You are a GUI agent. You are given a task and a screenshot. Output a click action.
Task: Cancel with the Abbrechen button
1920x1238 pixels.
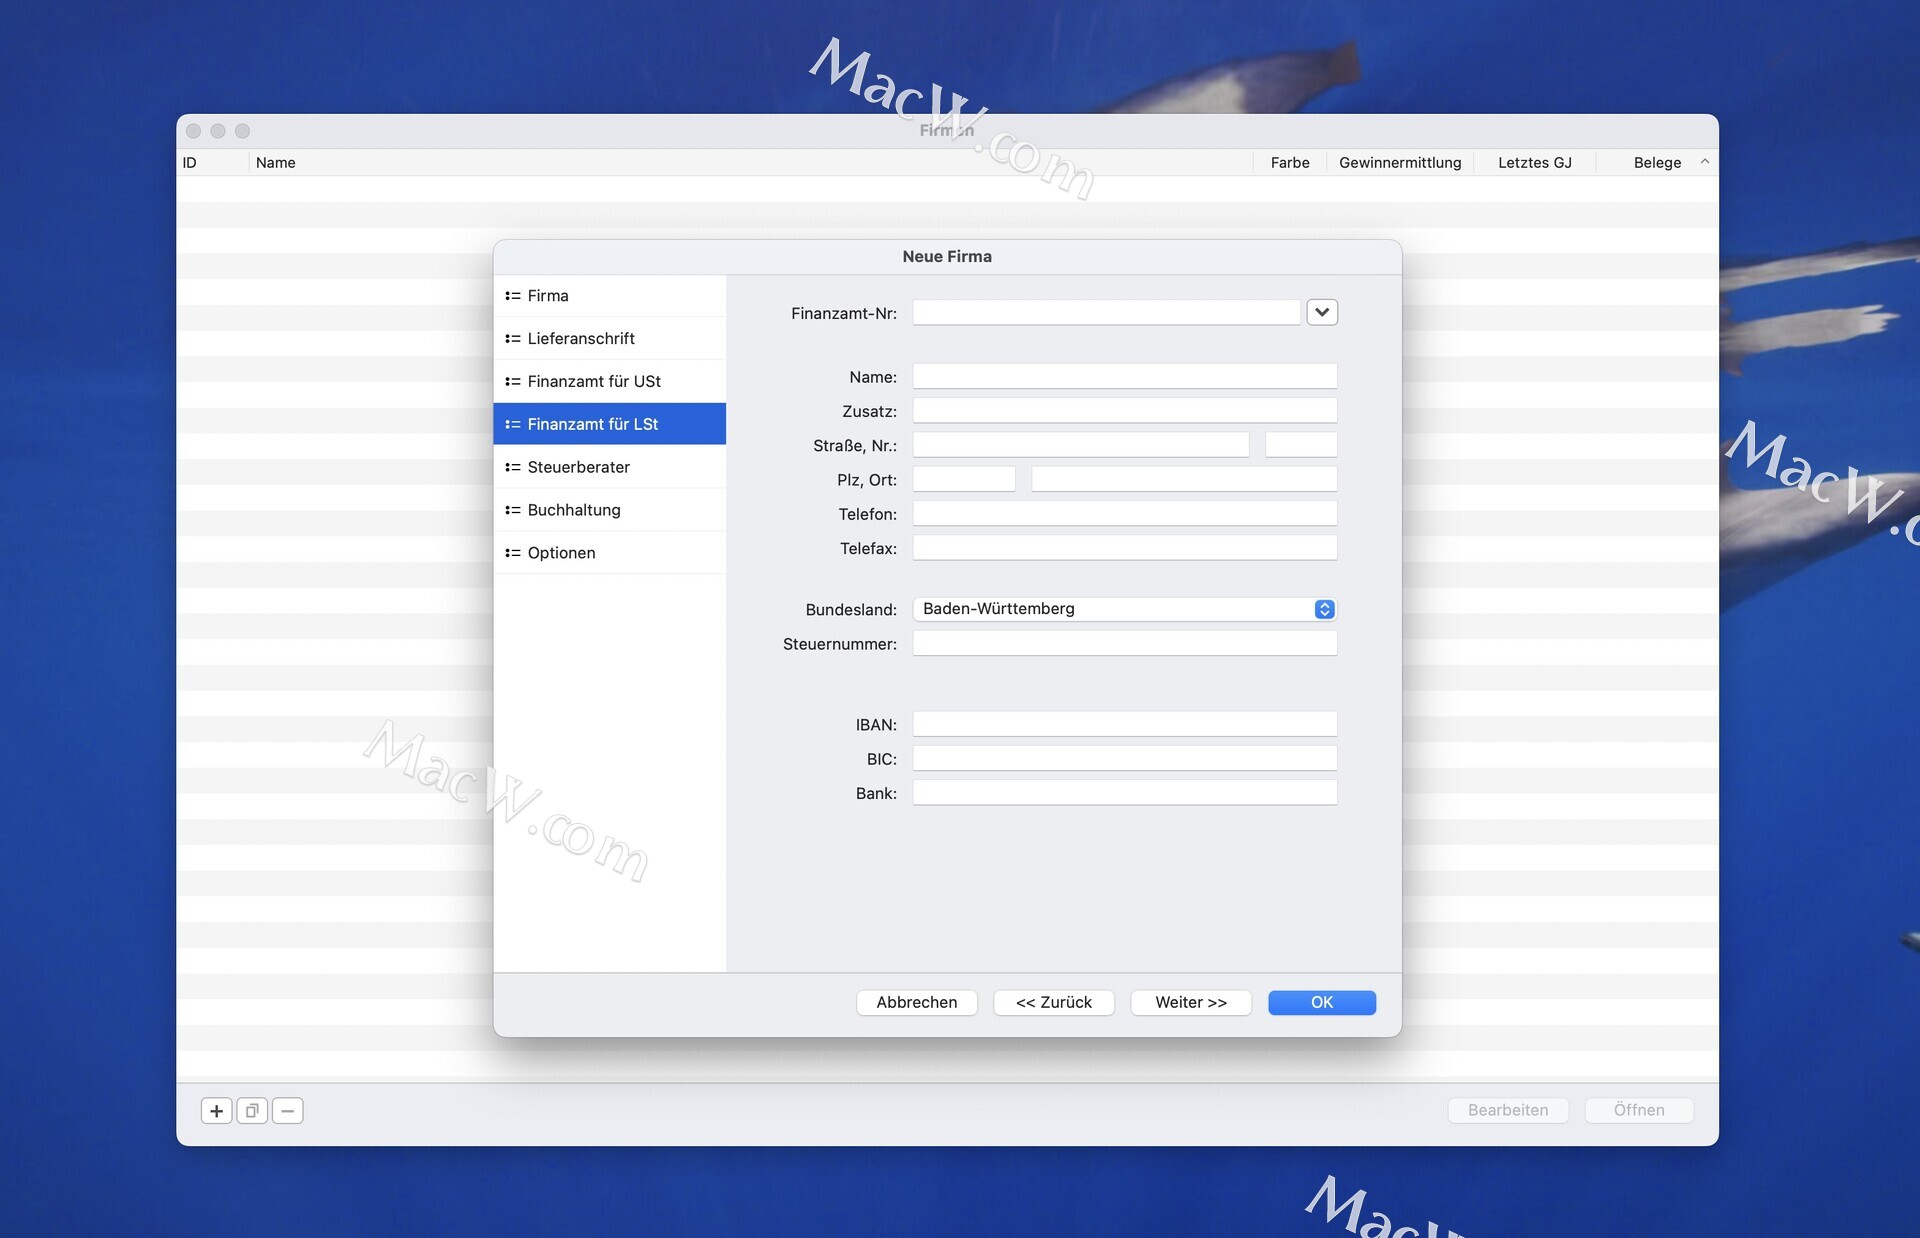(x=917, y=1003)
